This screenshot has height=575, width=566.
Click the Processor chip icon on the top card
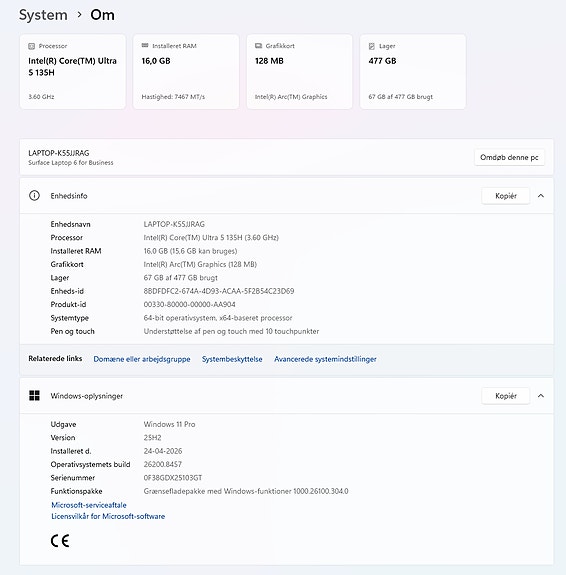click(32, 46)
